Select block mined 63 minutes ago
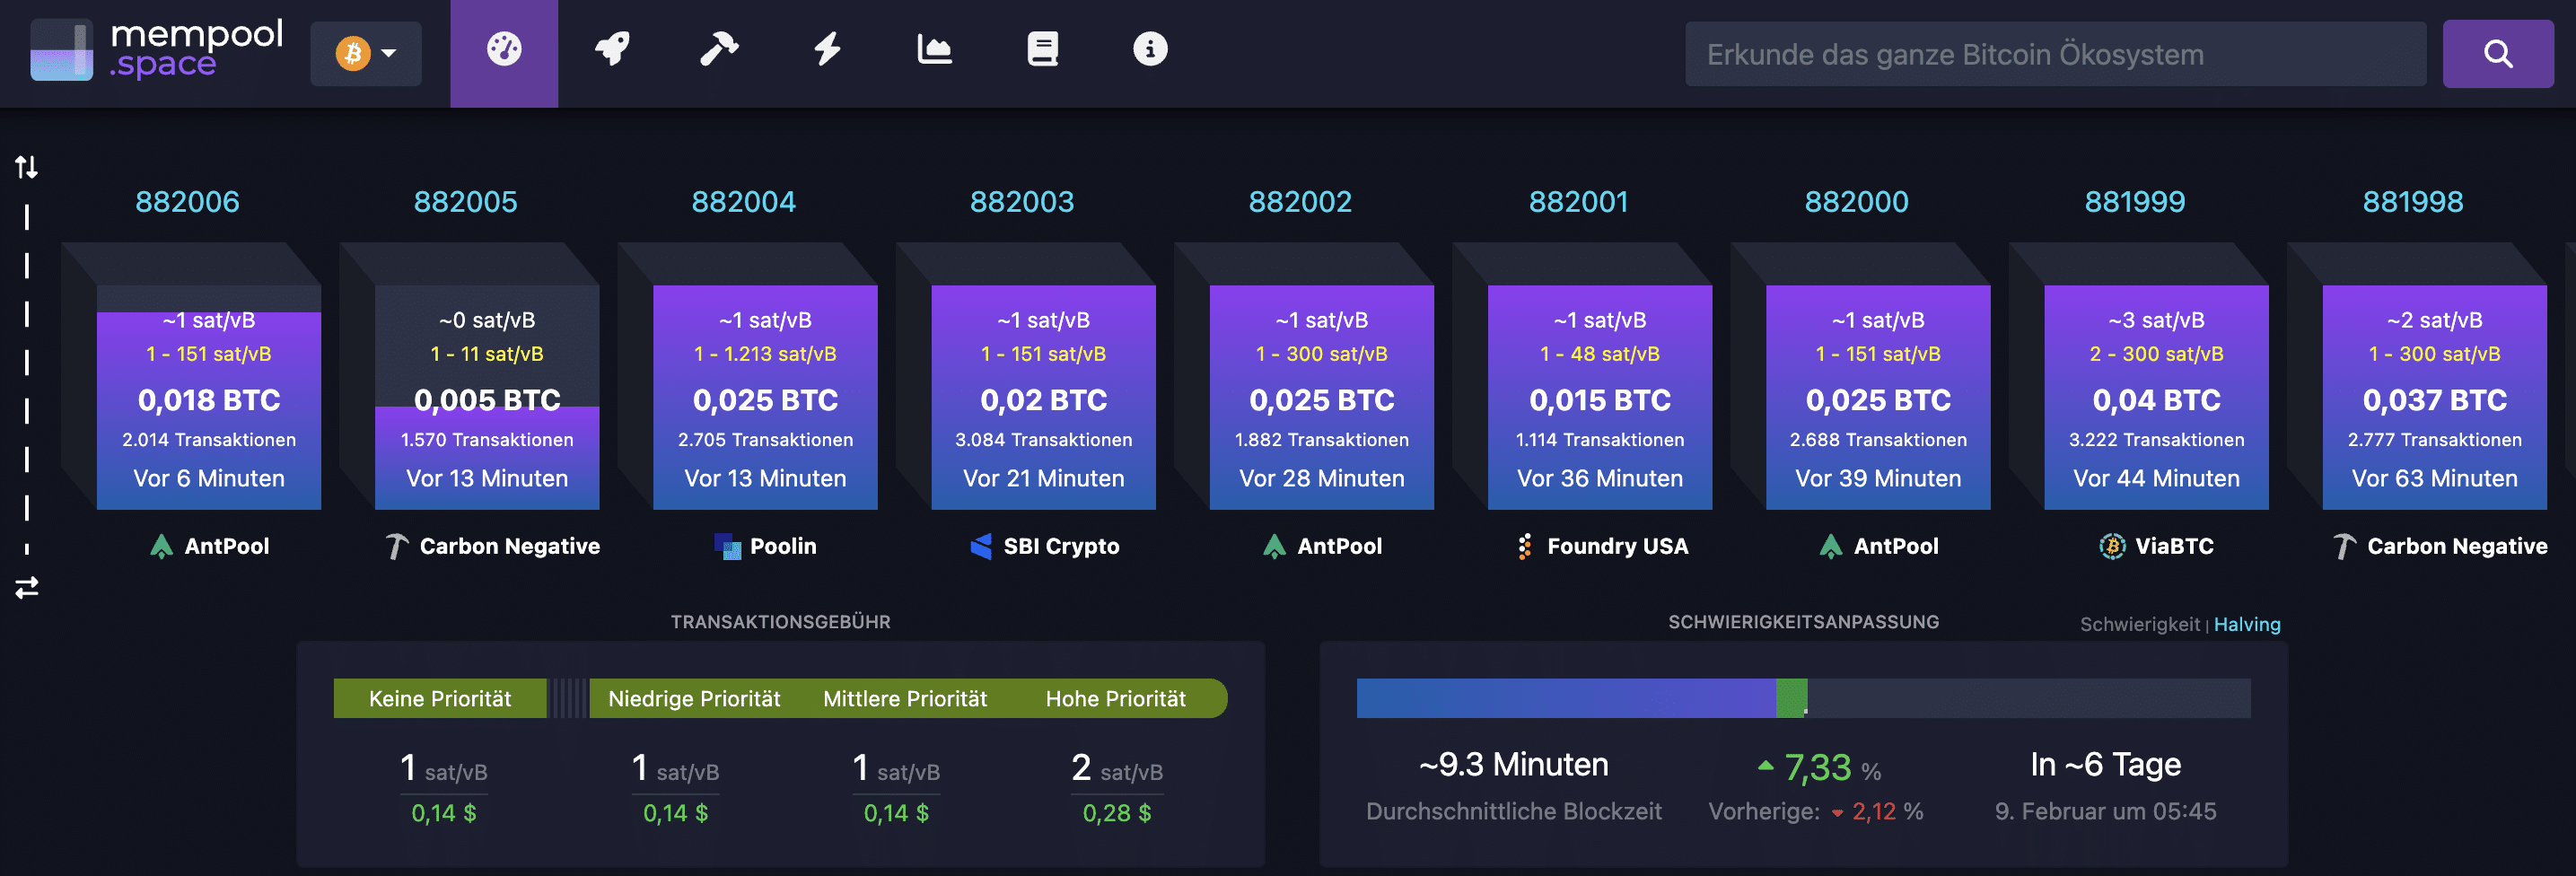 tap(2434, 398)
